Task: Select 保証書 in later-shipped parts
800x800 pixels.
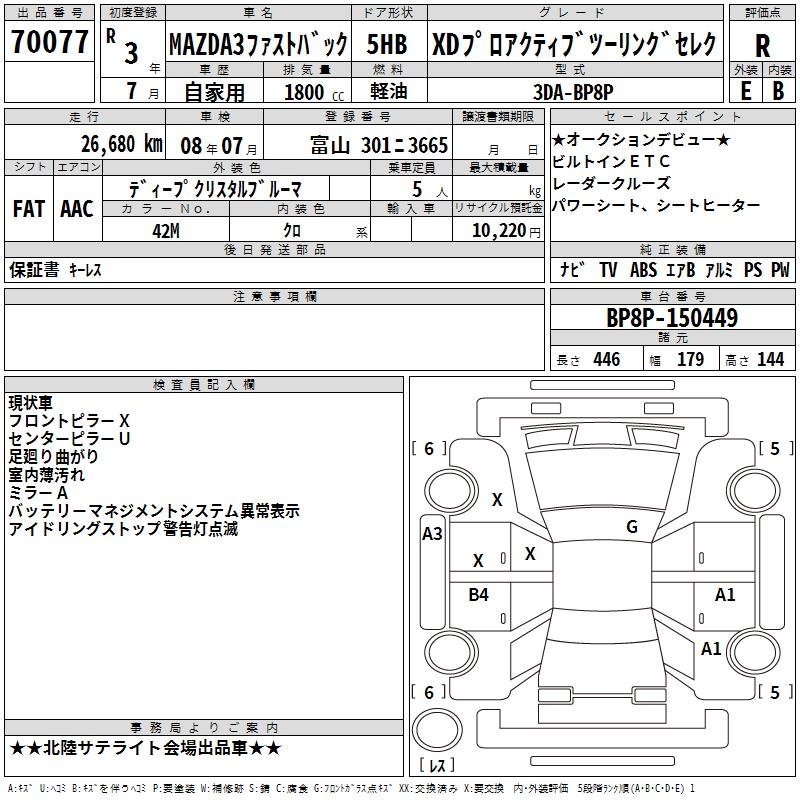Action: (34, 269)
